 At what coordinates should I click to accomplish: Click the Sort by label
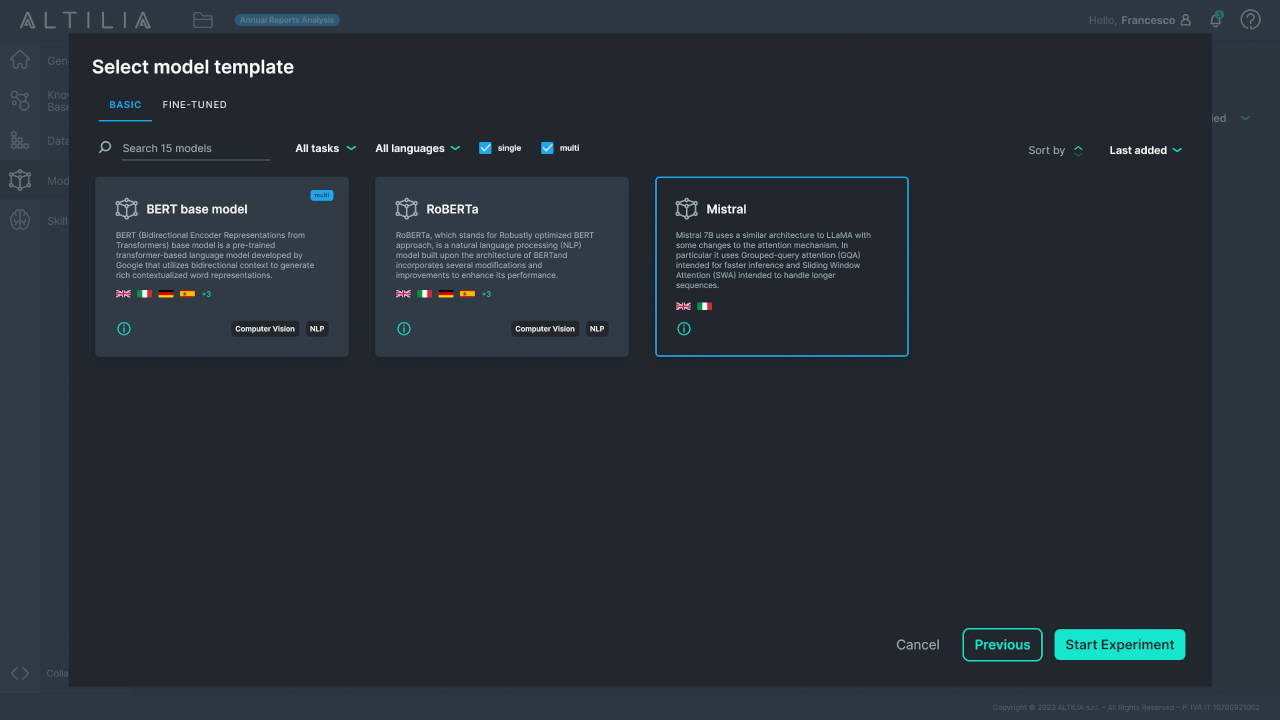point(1046,150)
